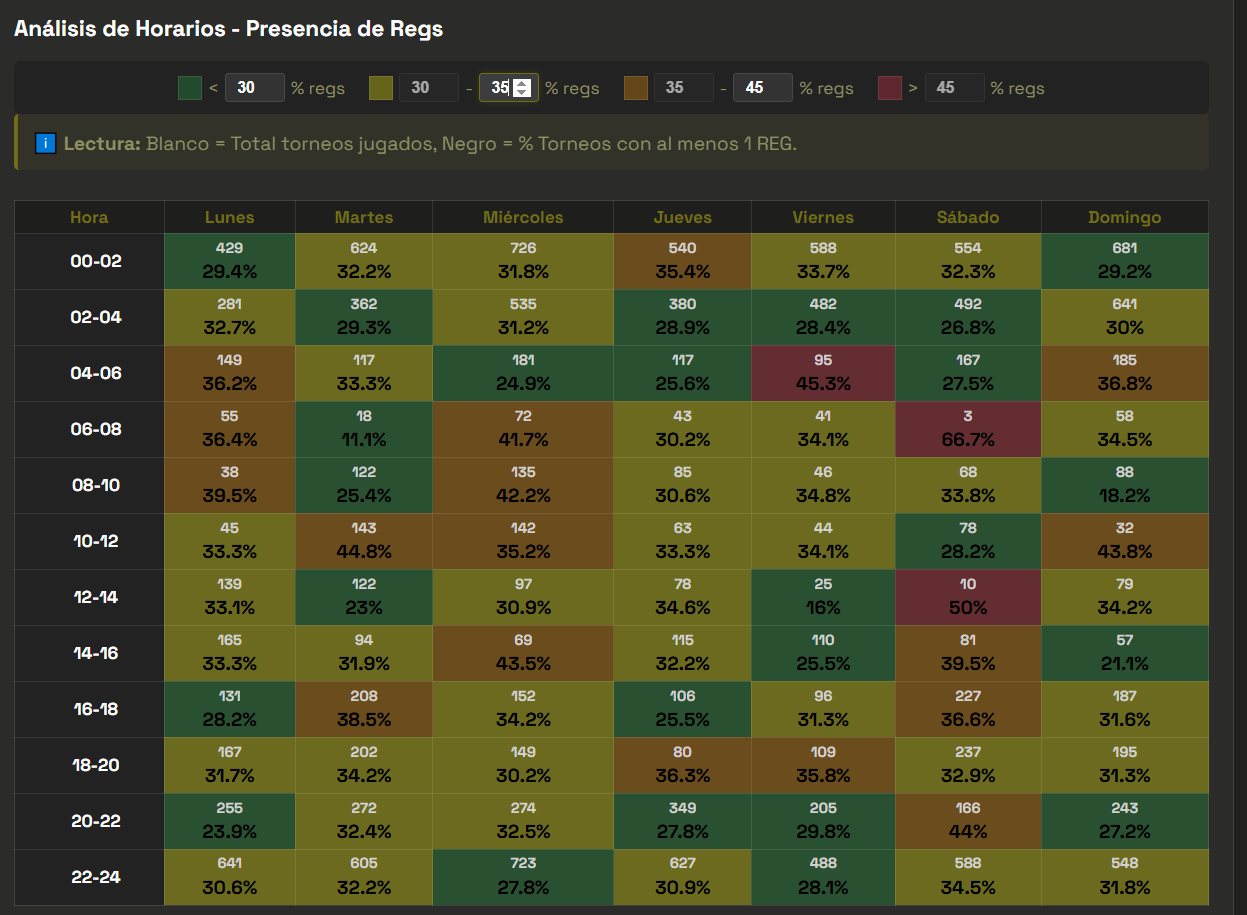Screen dimensions: 1247x915
Task: Select the Viernes 04-06 cell showing 45.3%
Action: pyautogui.click(x=822, y=373)
